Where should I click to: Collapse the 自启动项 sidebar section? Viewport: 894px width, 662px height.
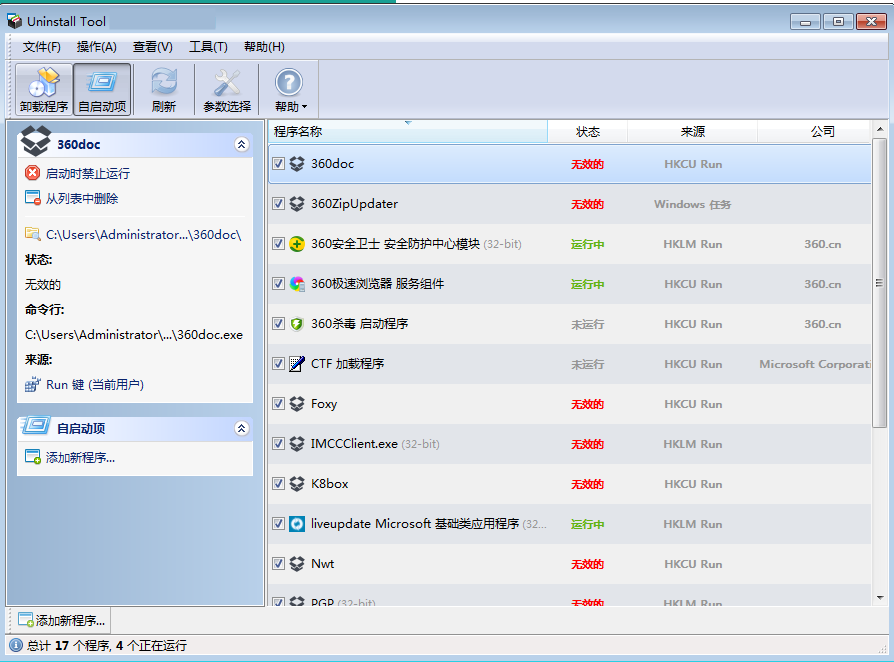pos(241,428)
